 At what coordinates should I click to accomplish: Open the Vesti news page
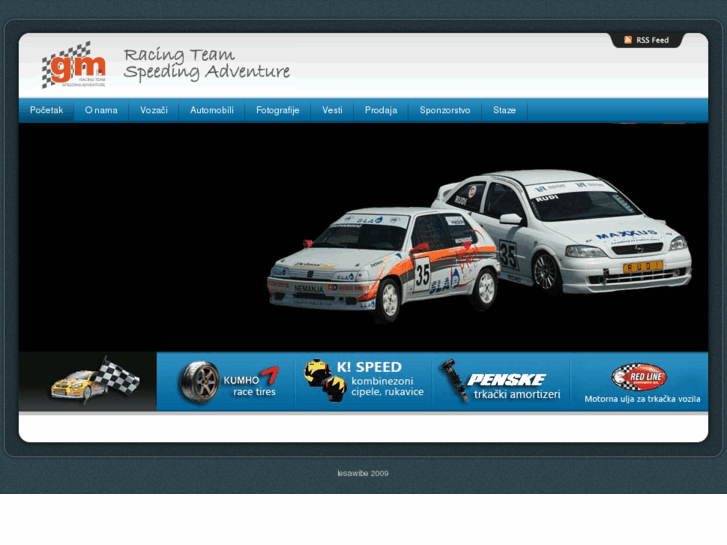pos(332,110)
